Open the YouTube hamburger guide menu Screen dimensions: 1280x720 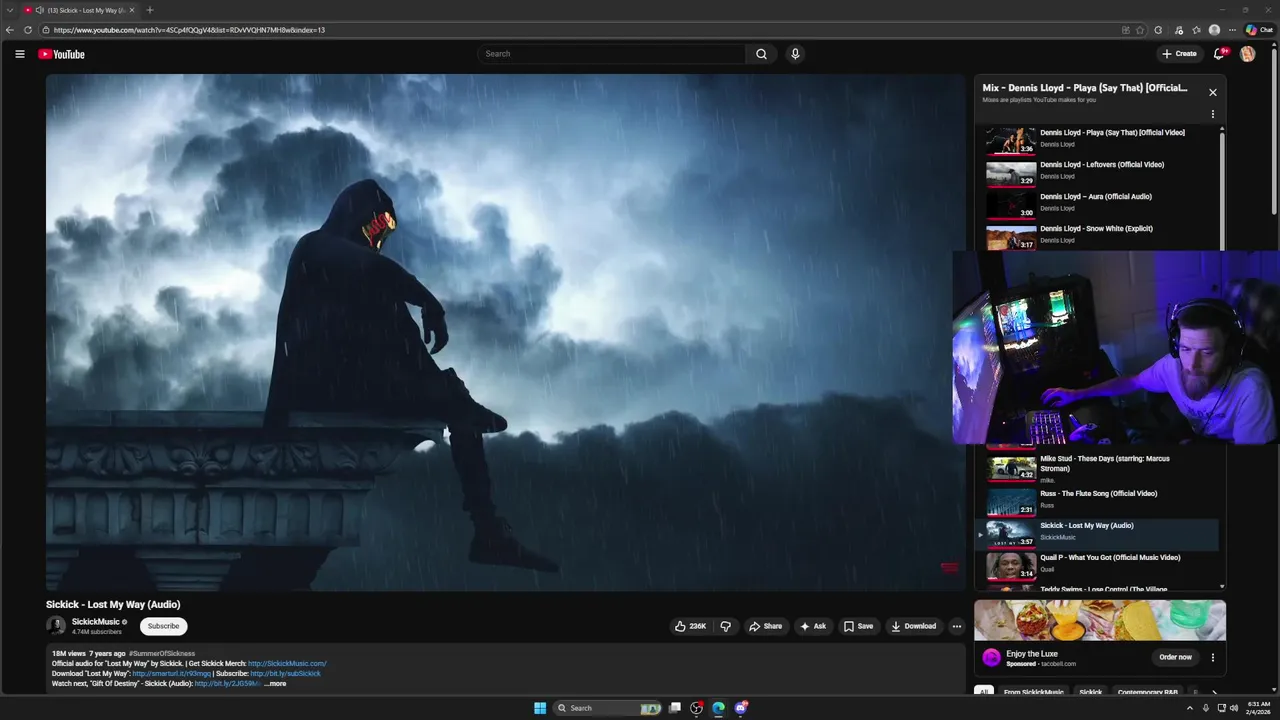[19, 54]
